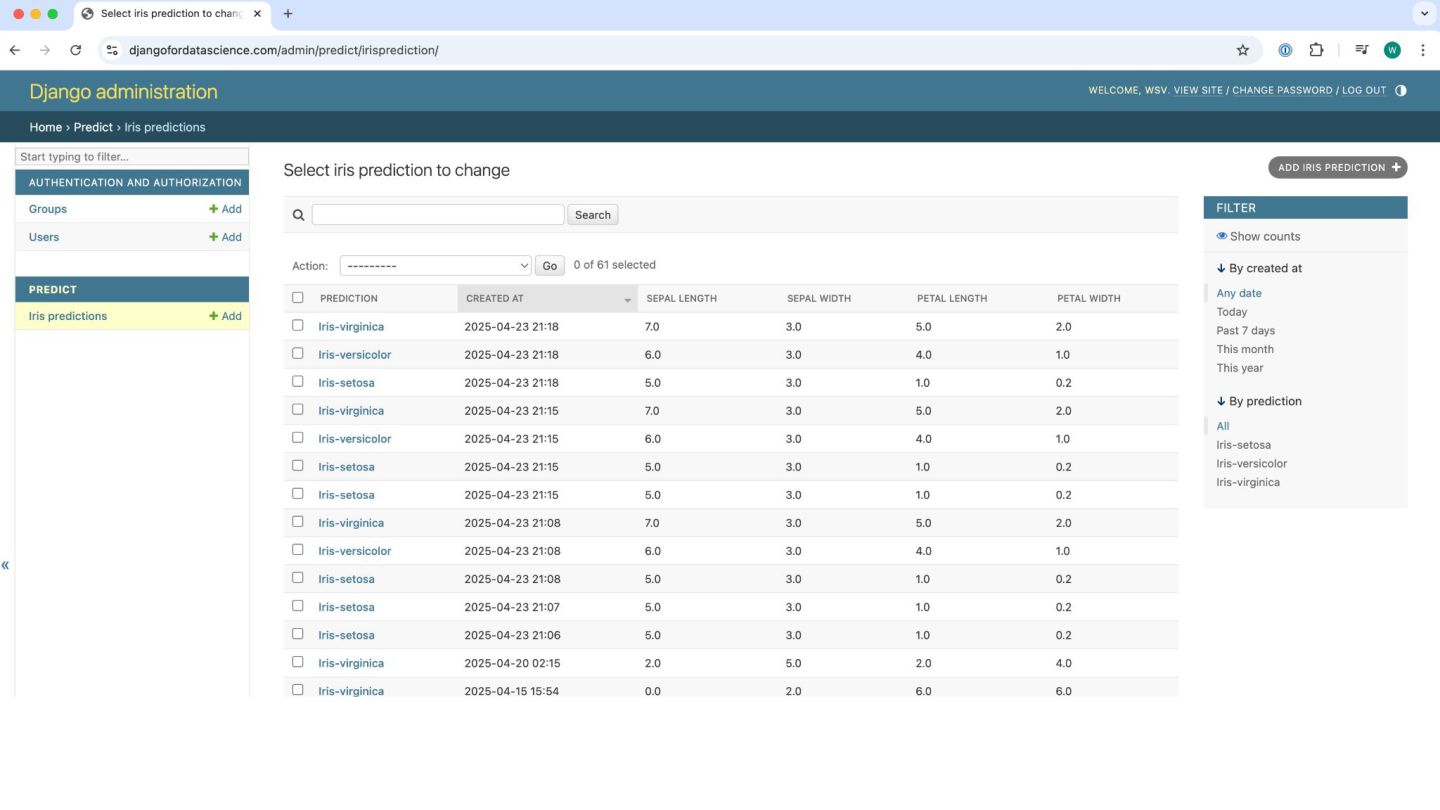
Task: Open the browser extensions puzzle icon
Action: pyautogui.click(x=1316, y=50)
